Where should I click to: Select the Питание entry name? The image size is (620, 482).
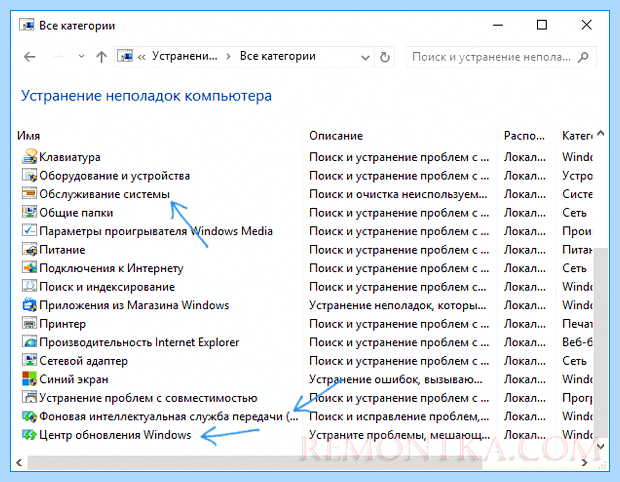62,250
